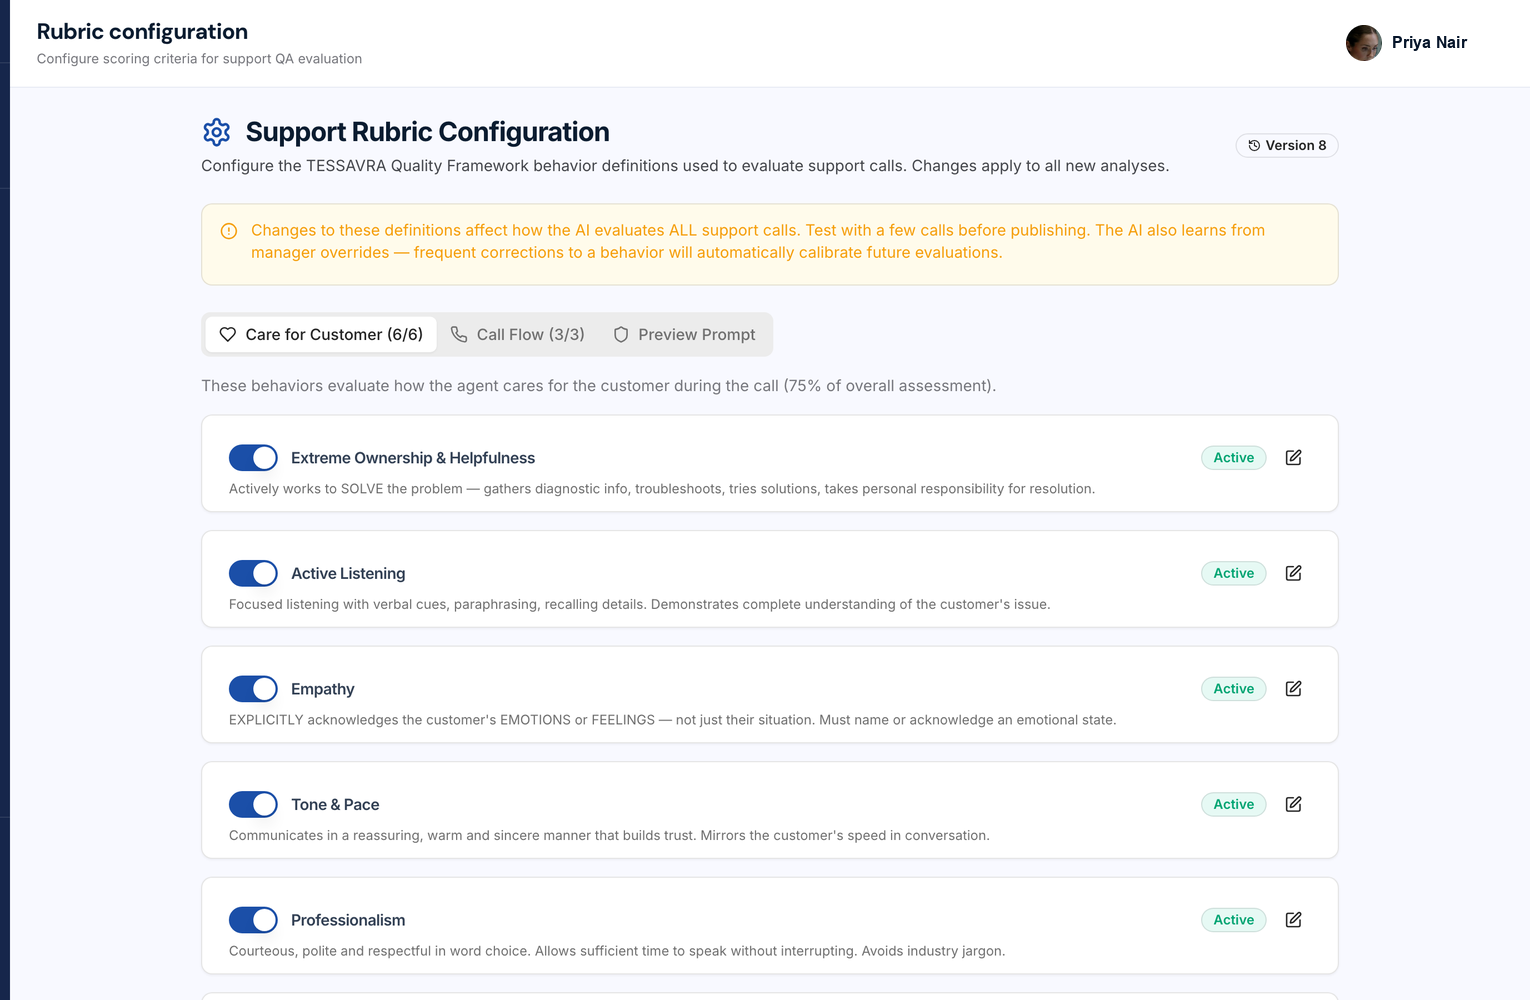
Task: Open the Empathy behavior edit icon
Action: (1293, 688)
